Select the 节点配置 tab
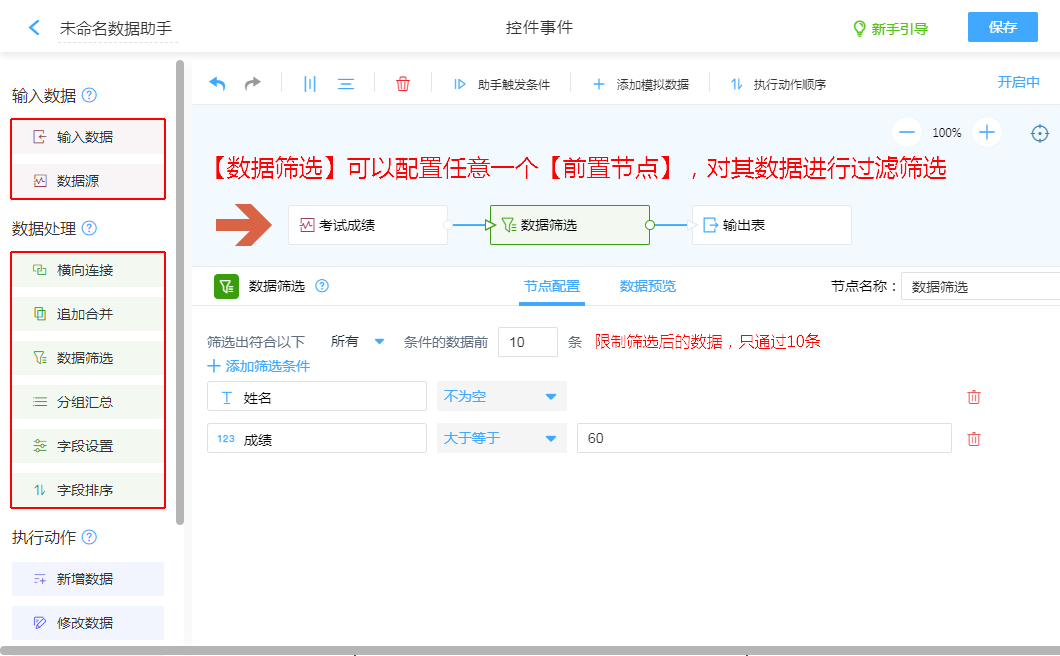 tap(552, 286)
